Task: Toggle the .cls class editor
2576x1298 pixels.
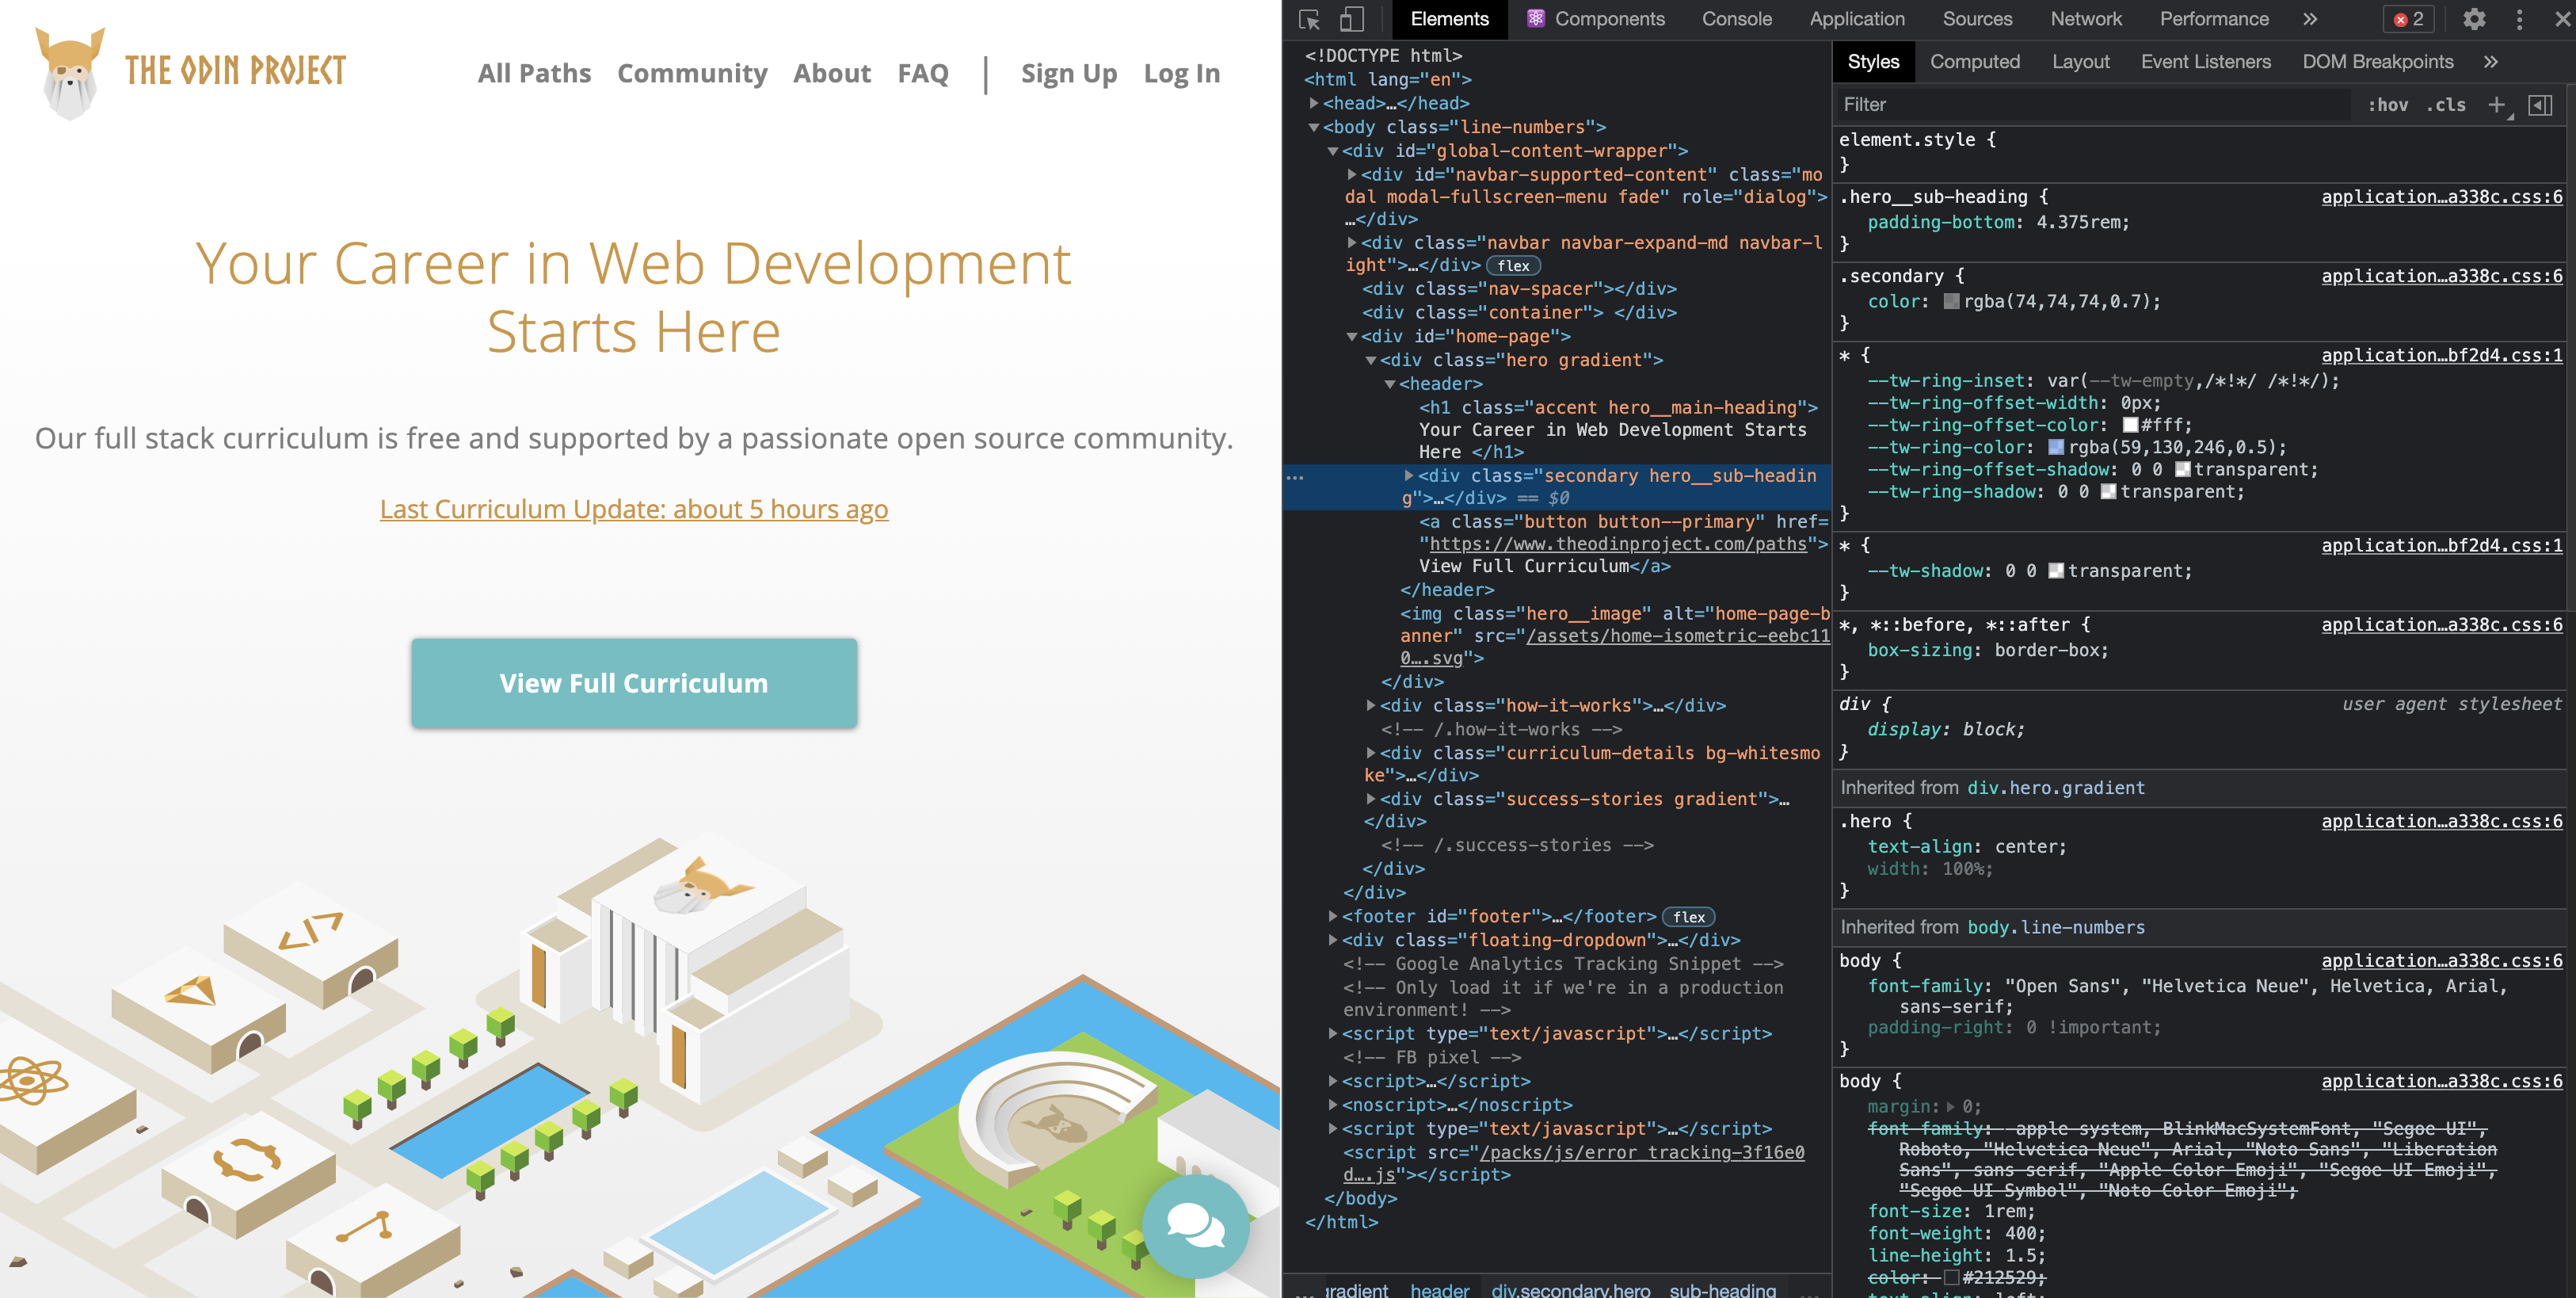Action: coord(2445,105)
